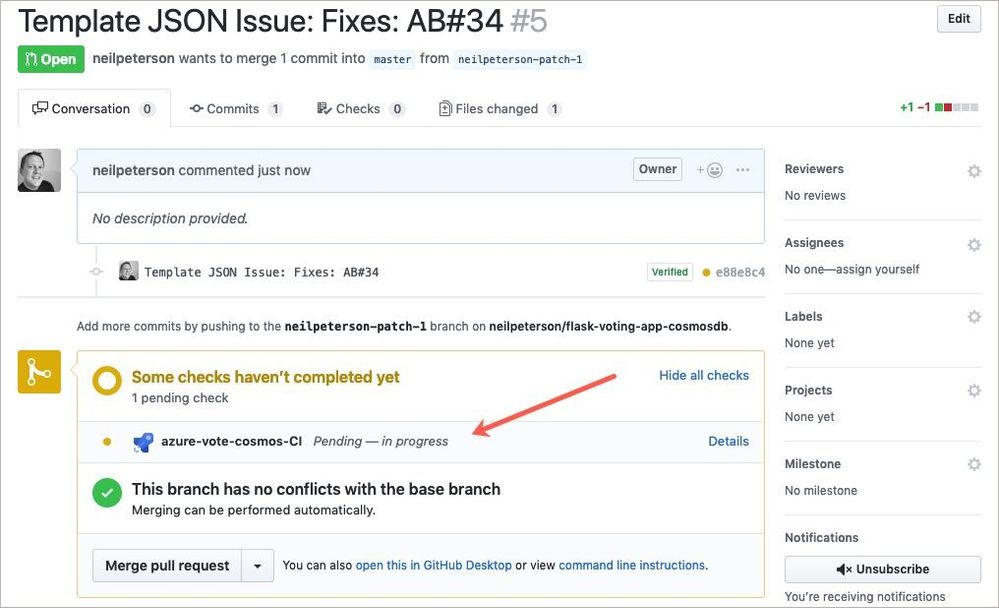The image size is (999, 608).
Task: Switch to Checks tab
Action: tap(361, 109)
